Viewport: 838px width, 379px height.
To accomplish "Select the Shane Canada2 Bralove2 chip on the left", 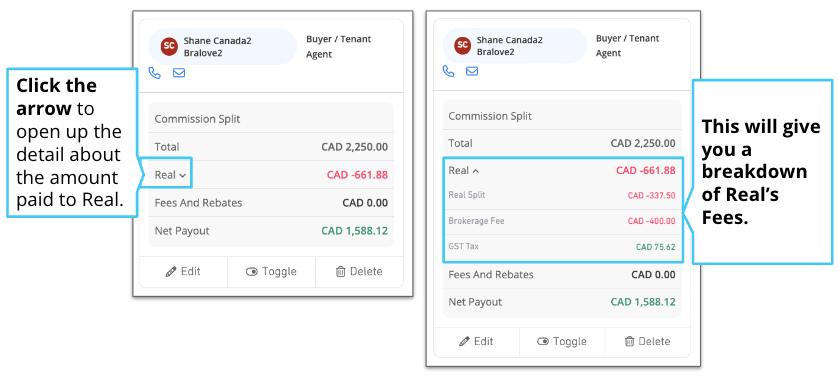I will (x=222, y=47).
